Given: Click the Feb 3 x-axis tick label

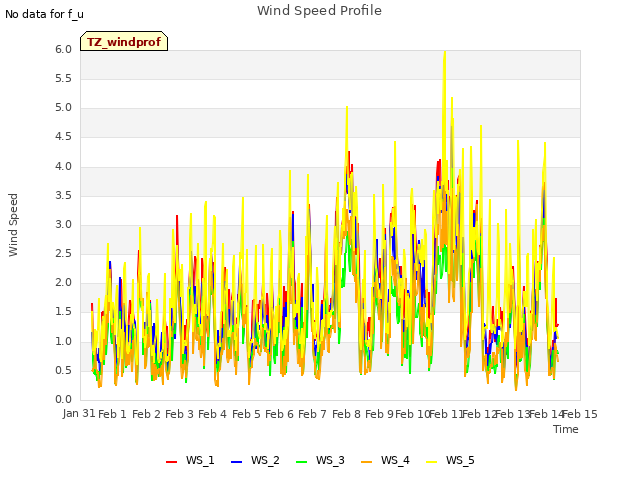Looking at the screenshot, I should (179, 414).
